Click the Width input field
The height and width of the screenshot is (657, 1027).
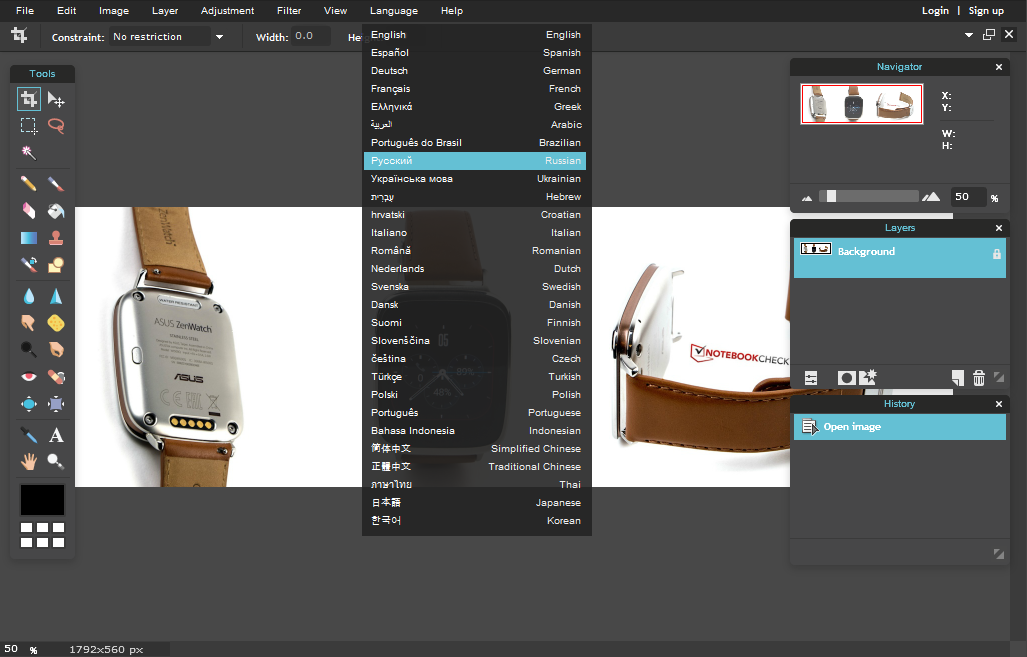pos(311,36)
